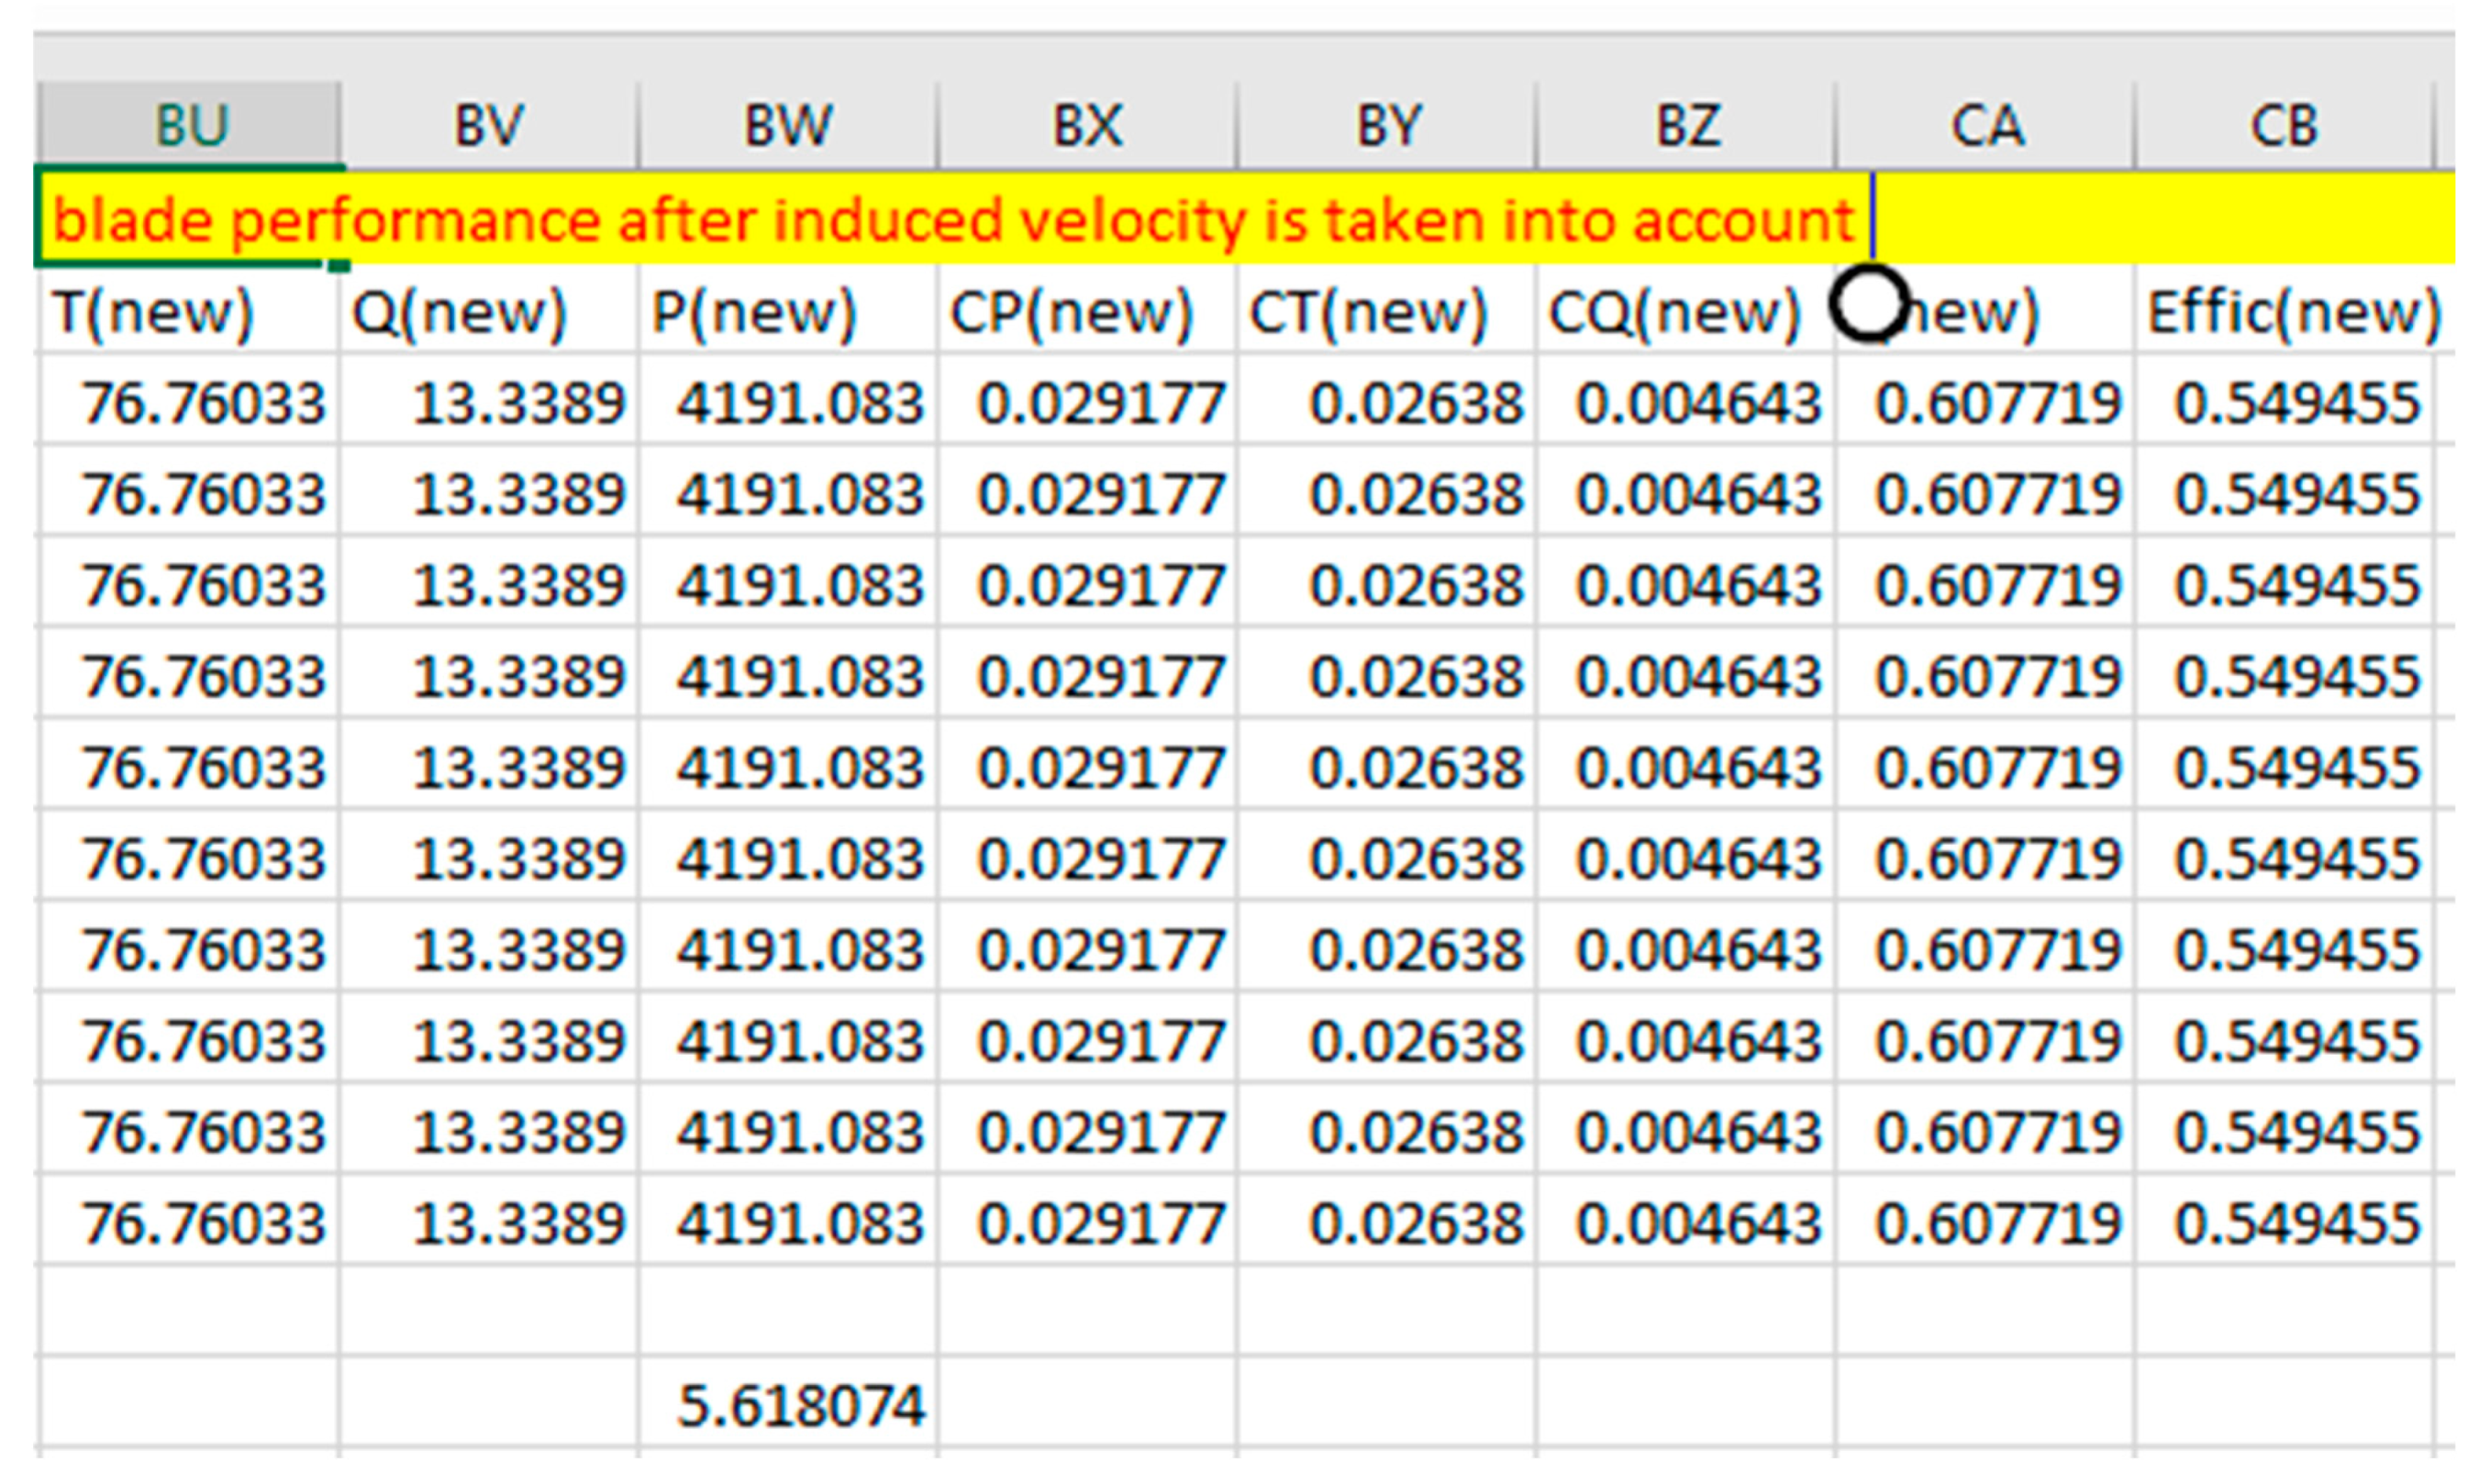Screen dimensions: 2479x1484
Task: Click the CQ(new) header cell
Action: pyautogui.click(x=1675, y=312)
